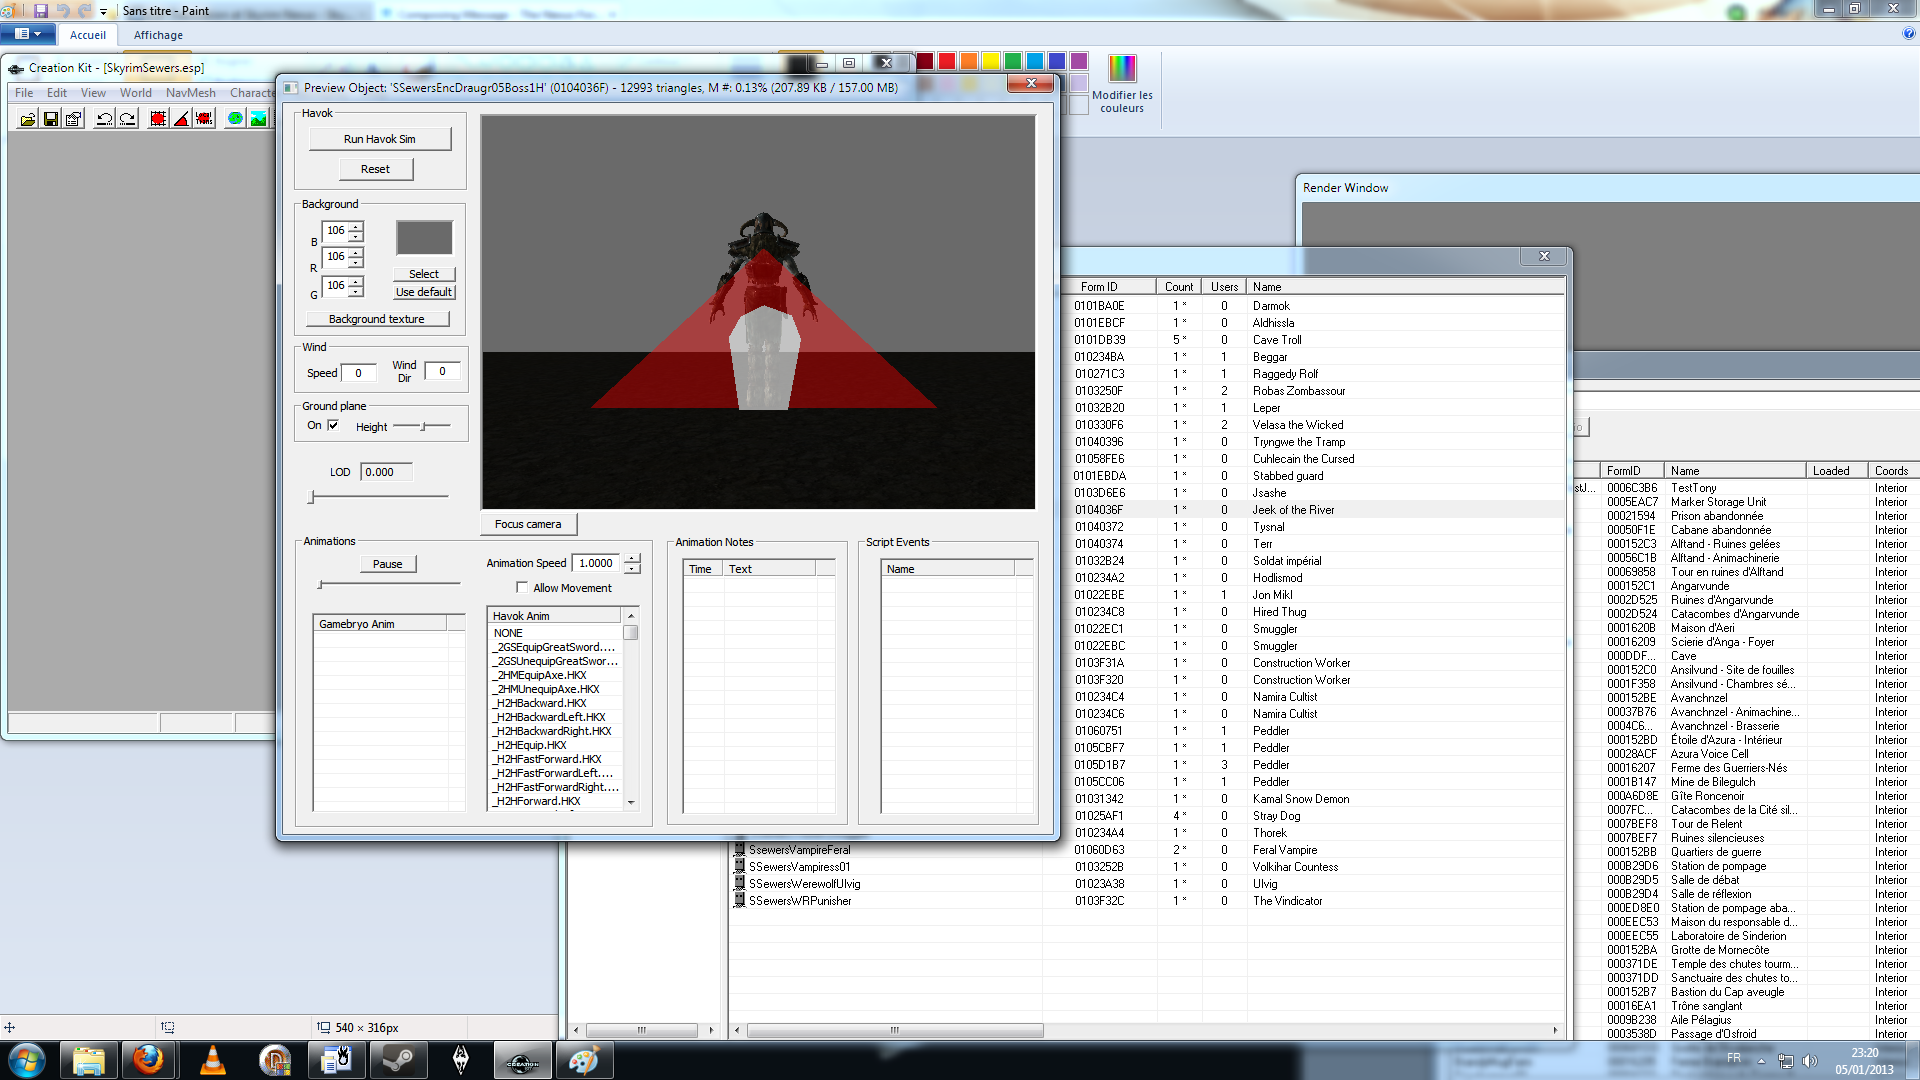
Task: Open the World menu in Creation Kit
Action: [x=136, y=93]
